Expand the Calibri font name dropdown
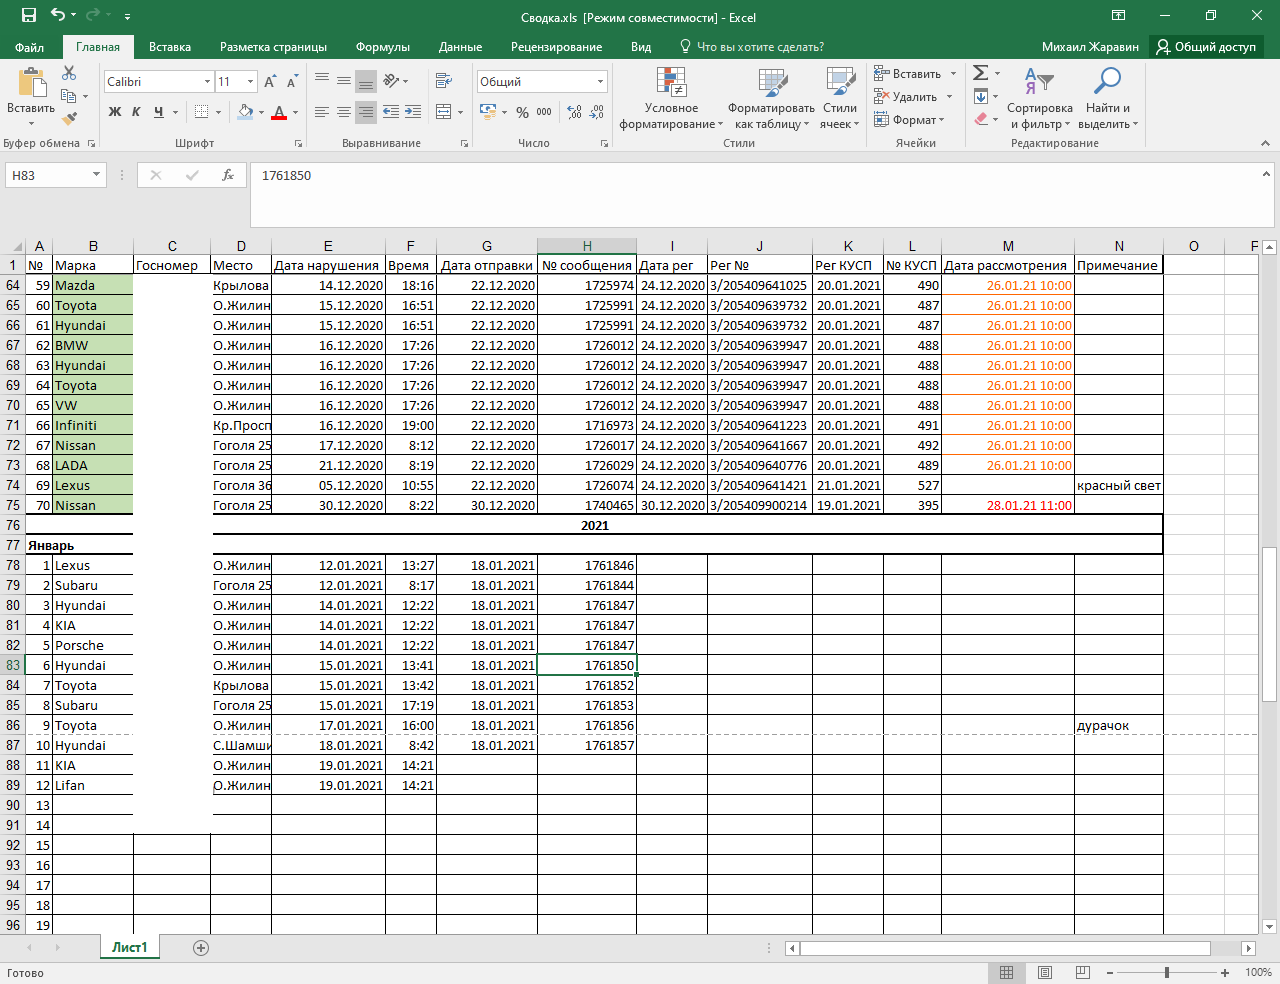The image size is (1280, 984). pyautogui.click(x=207, y=82)
